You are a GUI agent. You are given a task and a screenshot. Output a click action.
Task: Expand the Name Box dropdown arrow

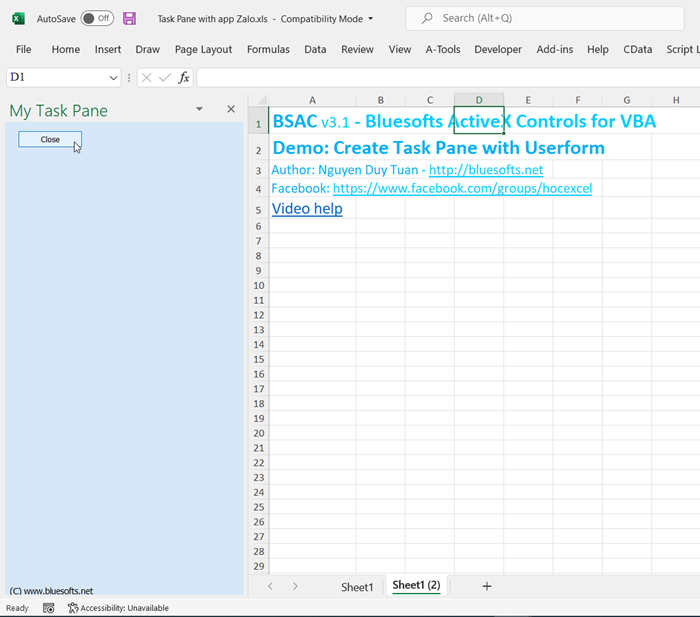pos(113,78)
